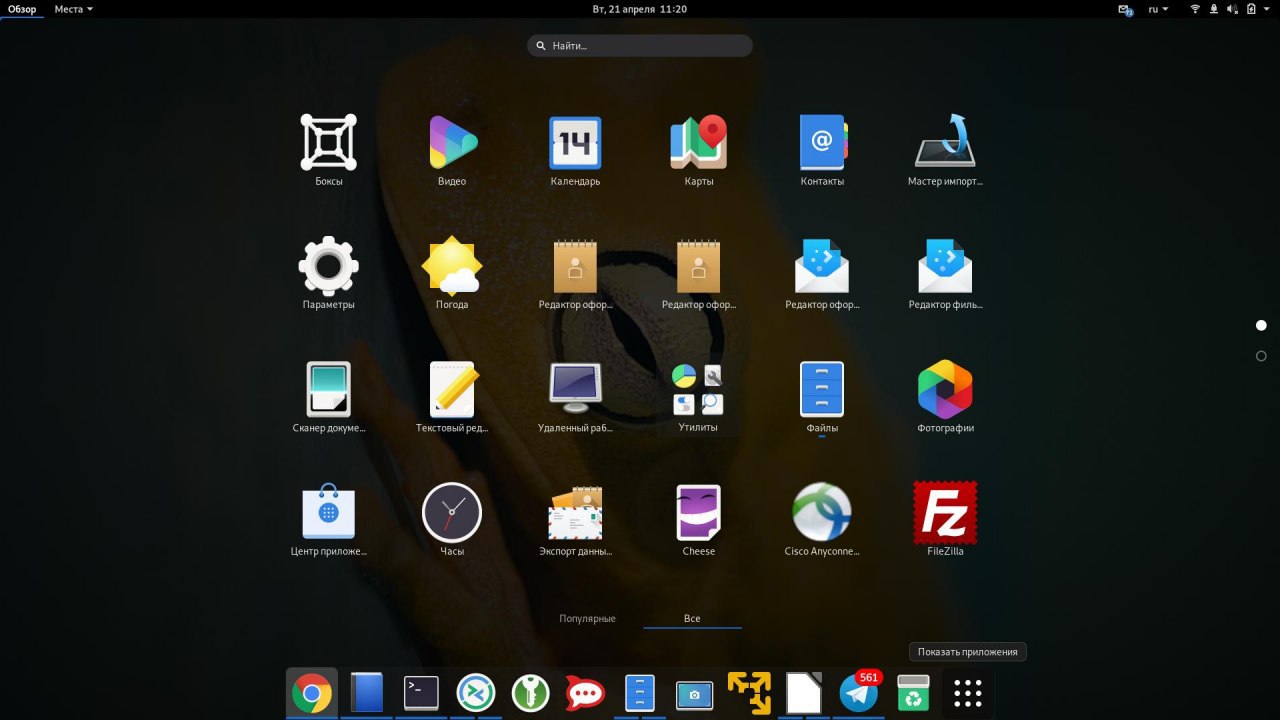Open the blank document icon in dock
This screenshot has height=720, width=1280.
804,693
